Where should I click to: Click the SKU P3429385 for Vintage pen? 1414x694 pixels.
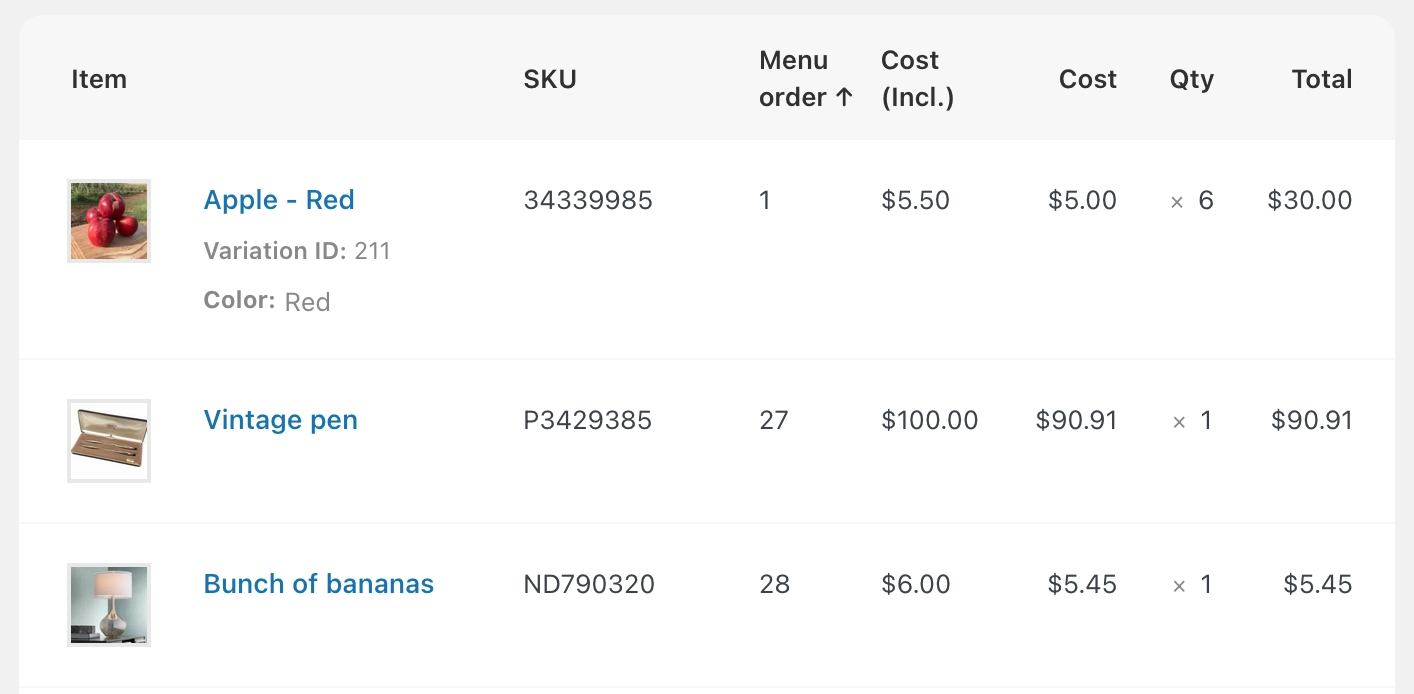tap(587, 420)
